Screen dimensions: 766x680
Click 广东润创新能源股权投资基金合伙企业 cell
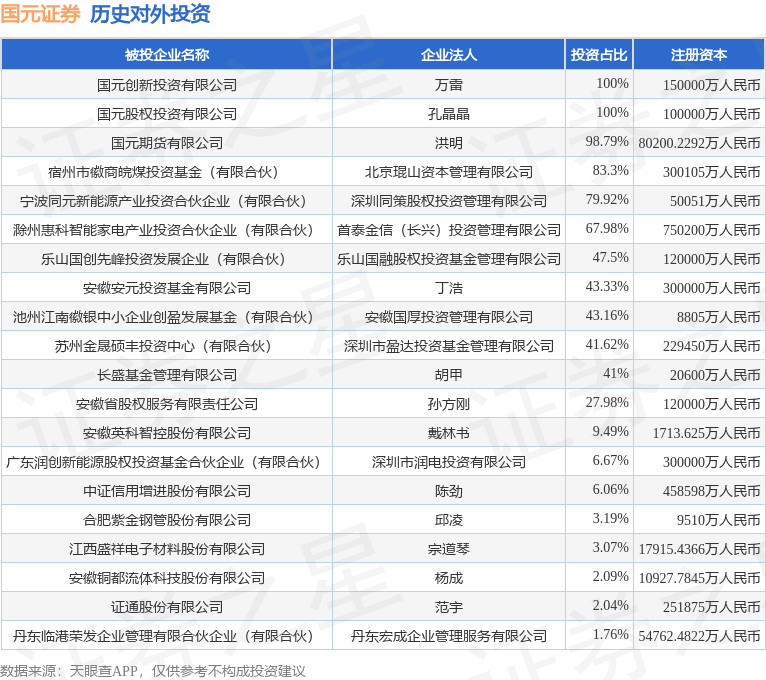coord(167,462)
